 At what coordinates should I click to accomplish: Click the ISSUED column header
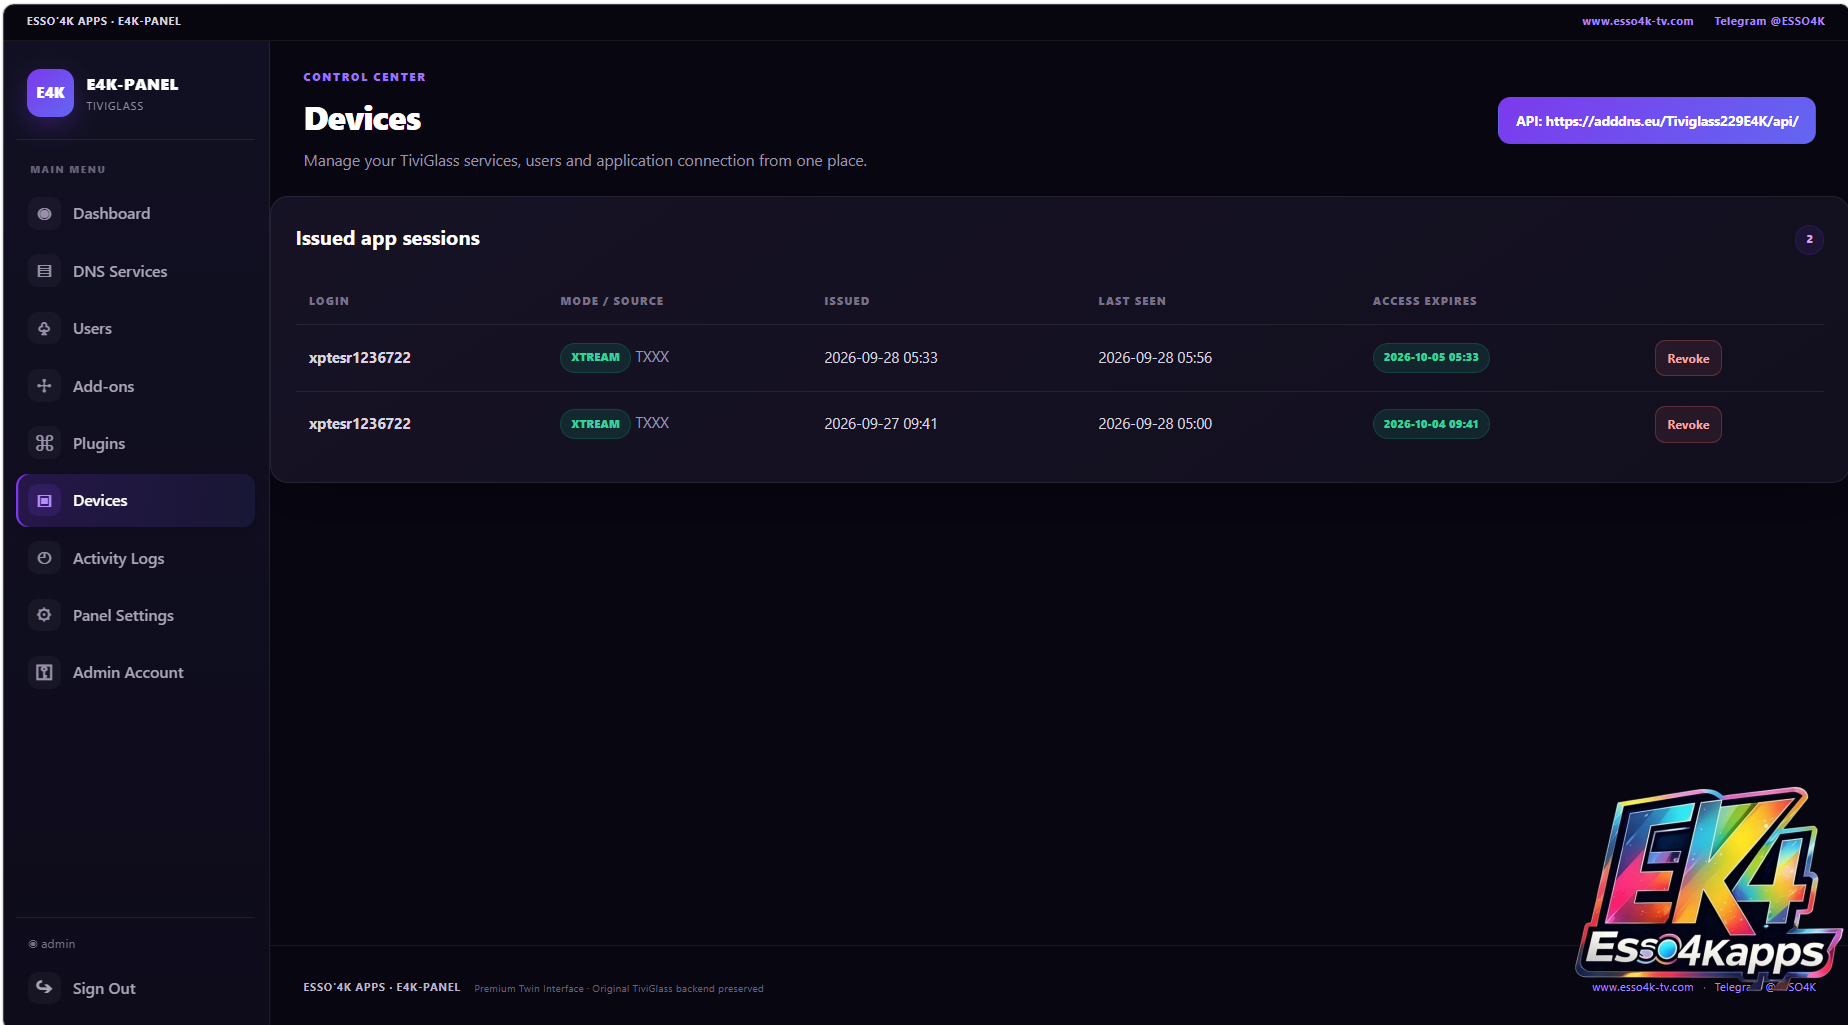(847, 301)
